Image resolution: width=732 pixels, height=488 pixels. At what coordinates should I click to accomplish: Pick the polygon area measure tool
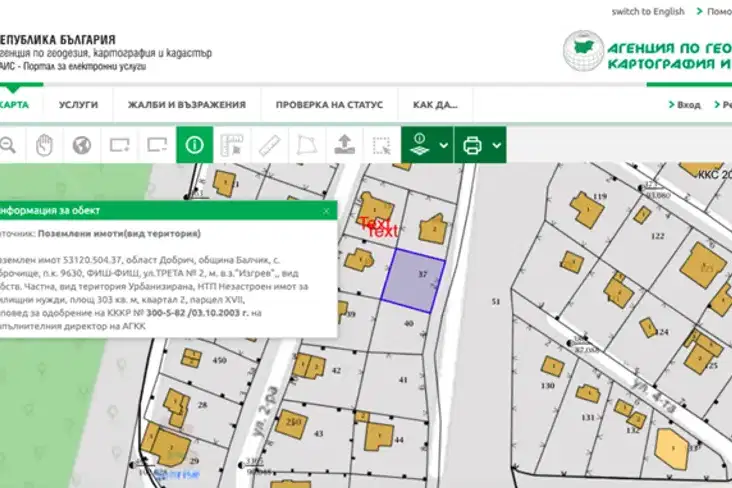[307, 145]
